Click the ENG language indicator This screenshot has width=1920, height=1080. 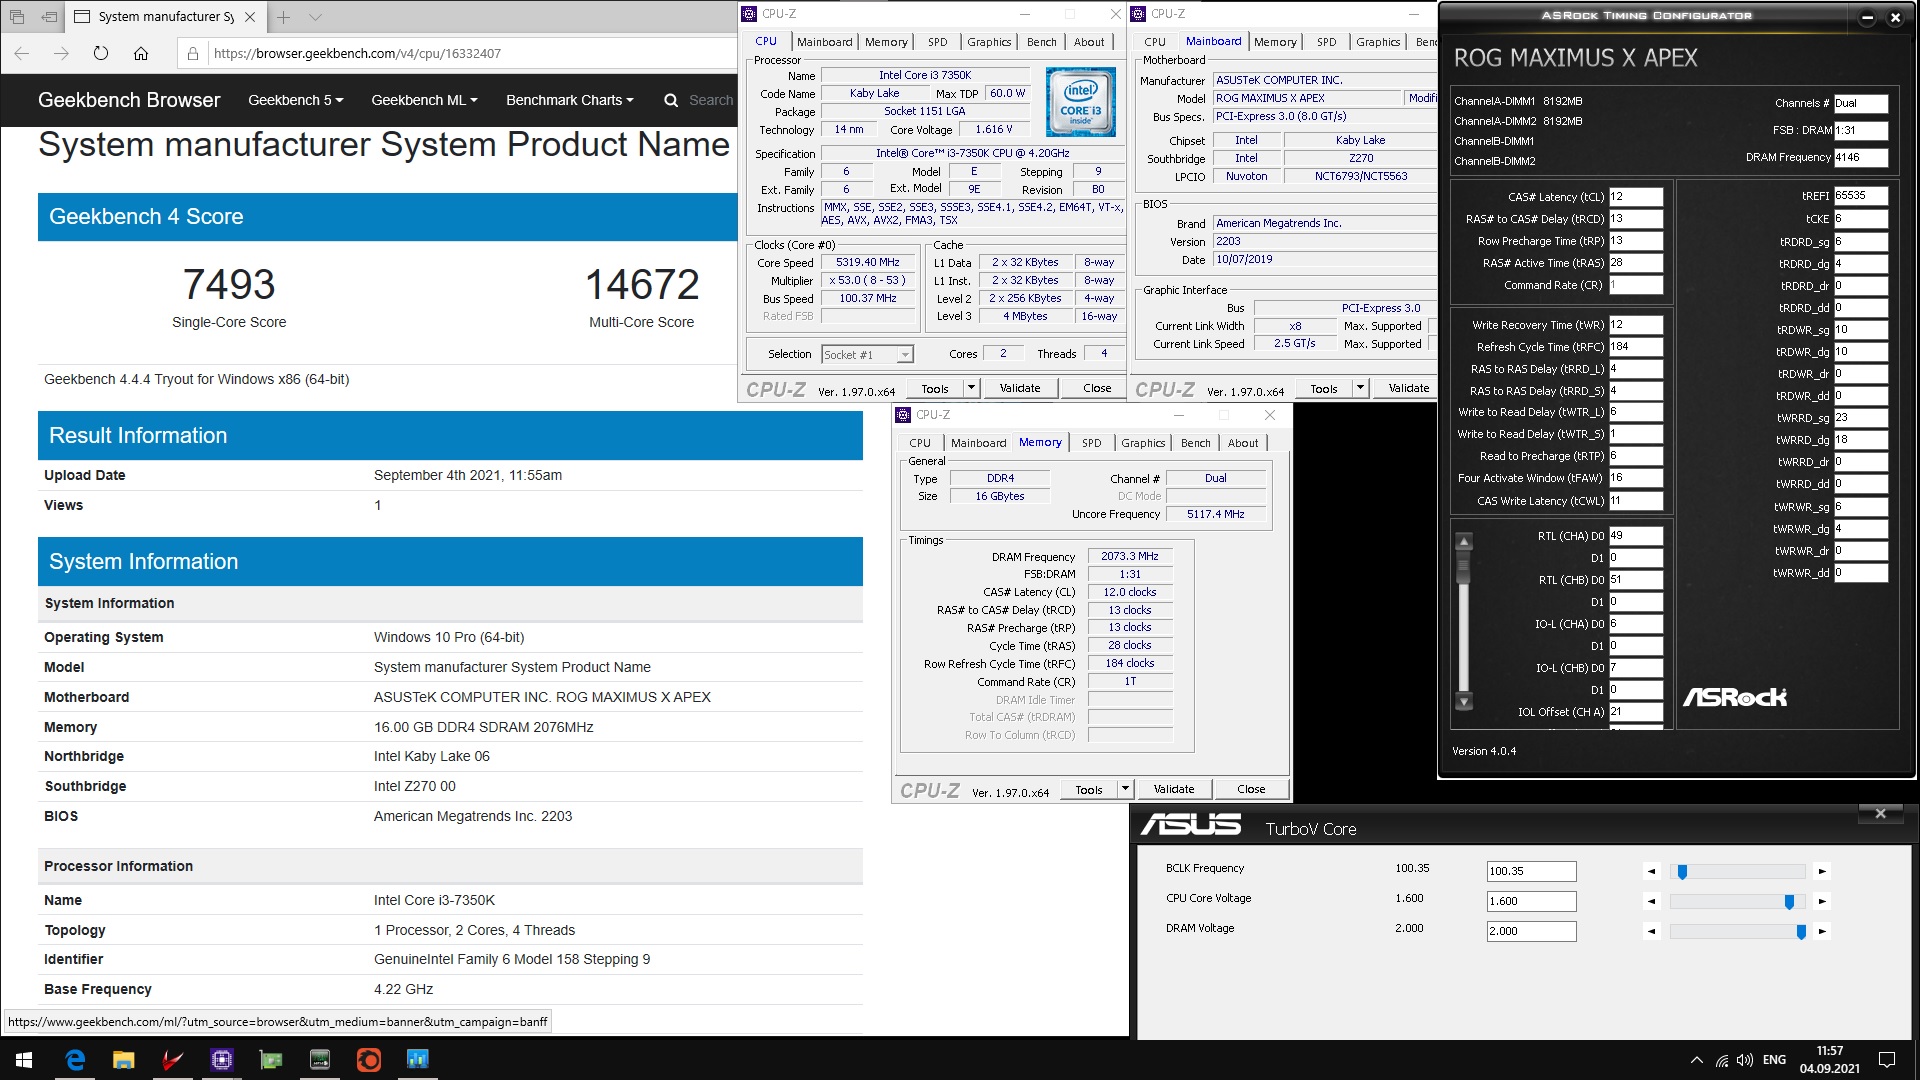click(x=1774, y=1060)
